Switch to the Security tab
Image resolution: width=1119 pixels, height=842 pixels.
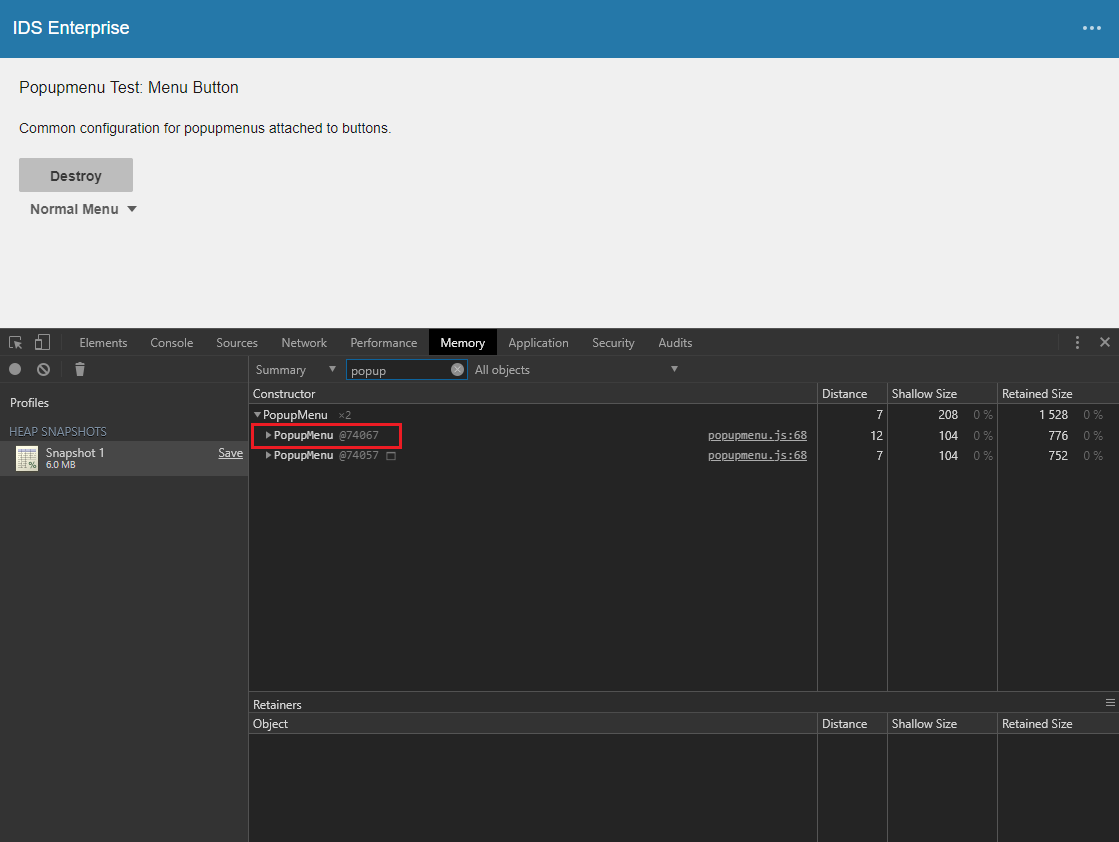[x=613, y=343]
